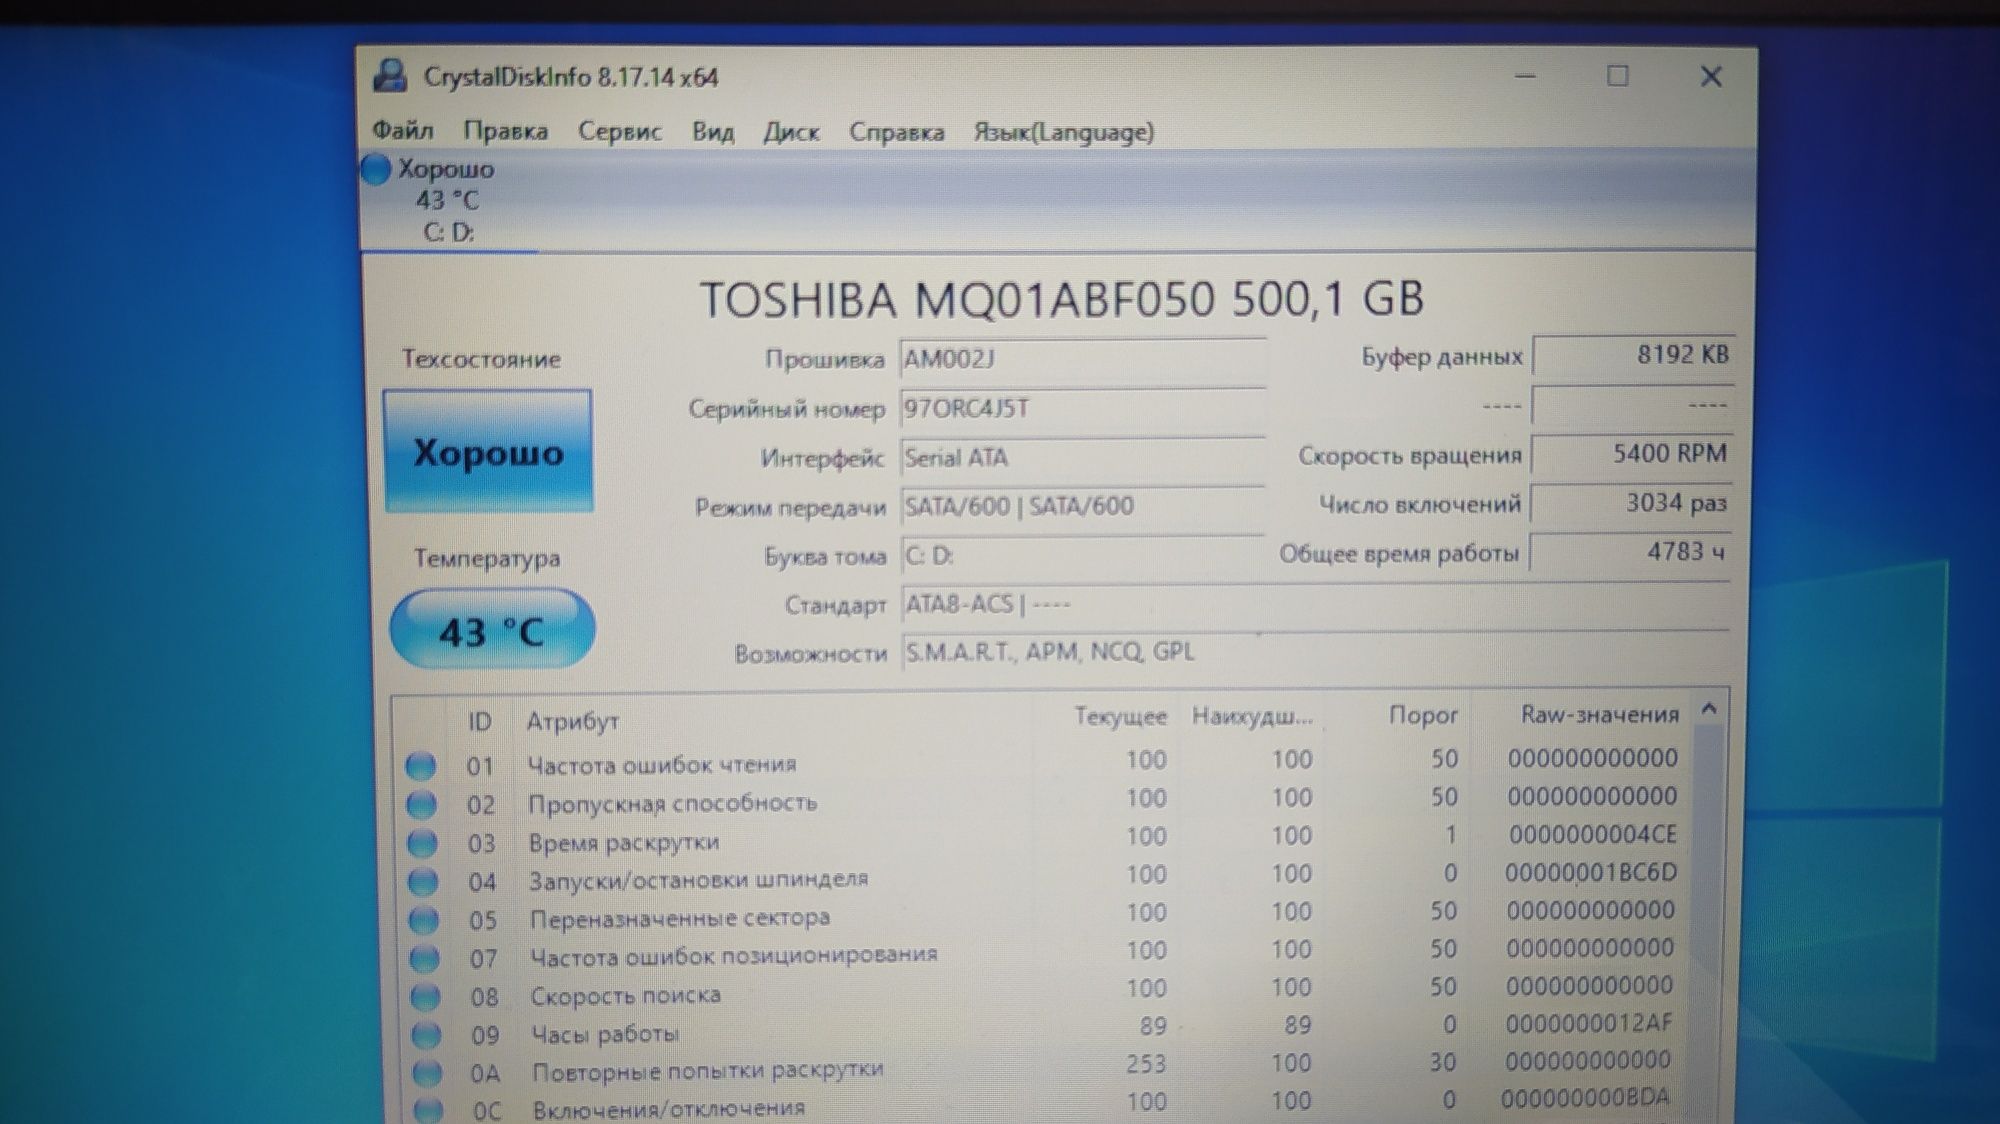Select row Переназначенные сектора

pos(1043,914)
